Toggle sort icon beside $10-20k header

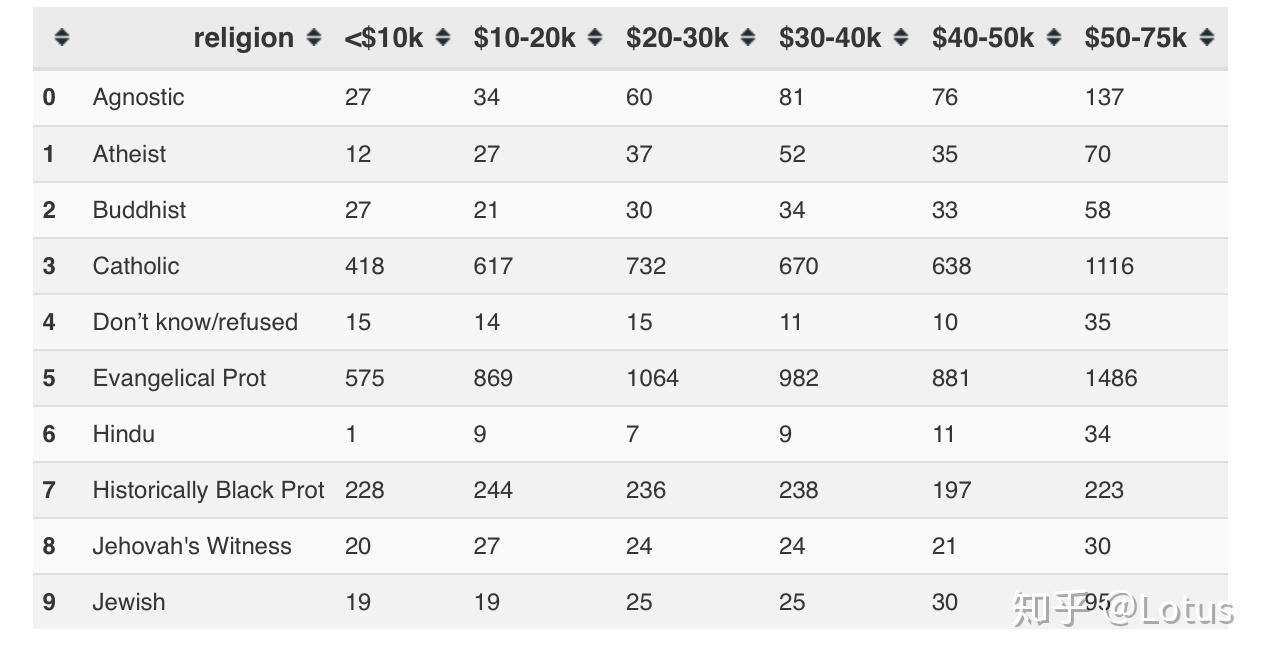(x=595, y=38)
